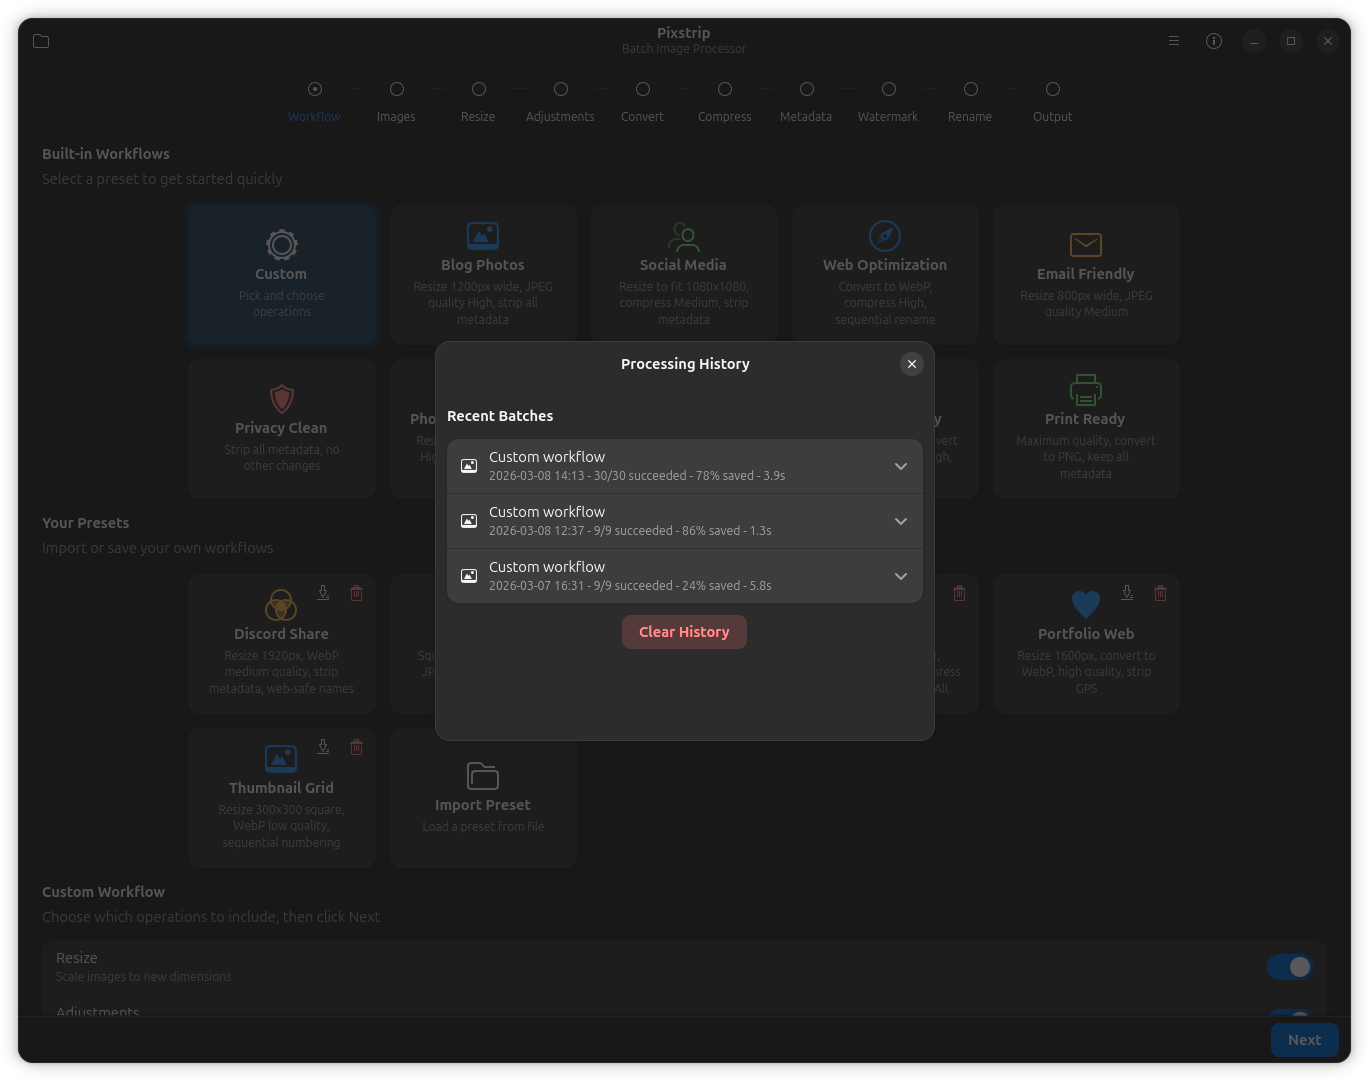Delete the Discord Share preset

[356, 593]
